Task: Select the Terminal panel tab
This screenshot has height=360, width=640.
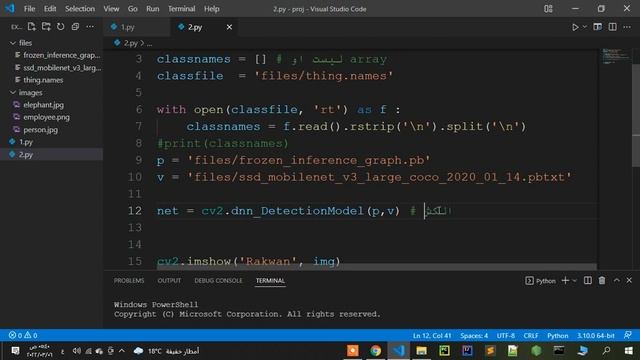Action: (270, 280)
